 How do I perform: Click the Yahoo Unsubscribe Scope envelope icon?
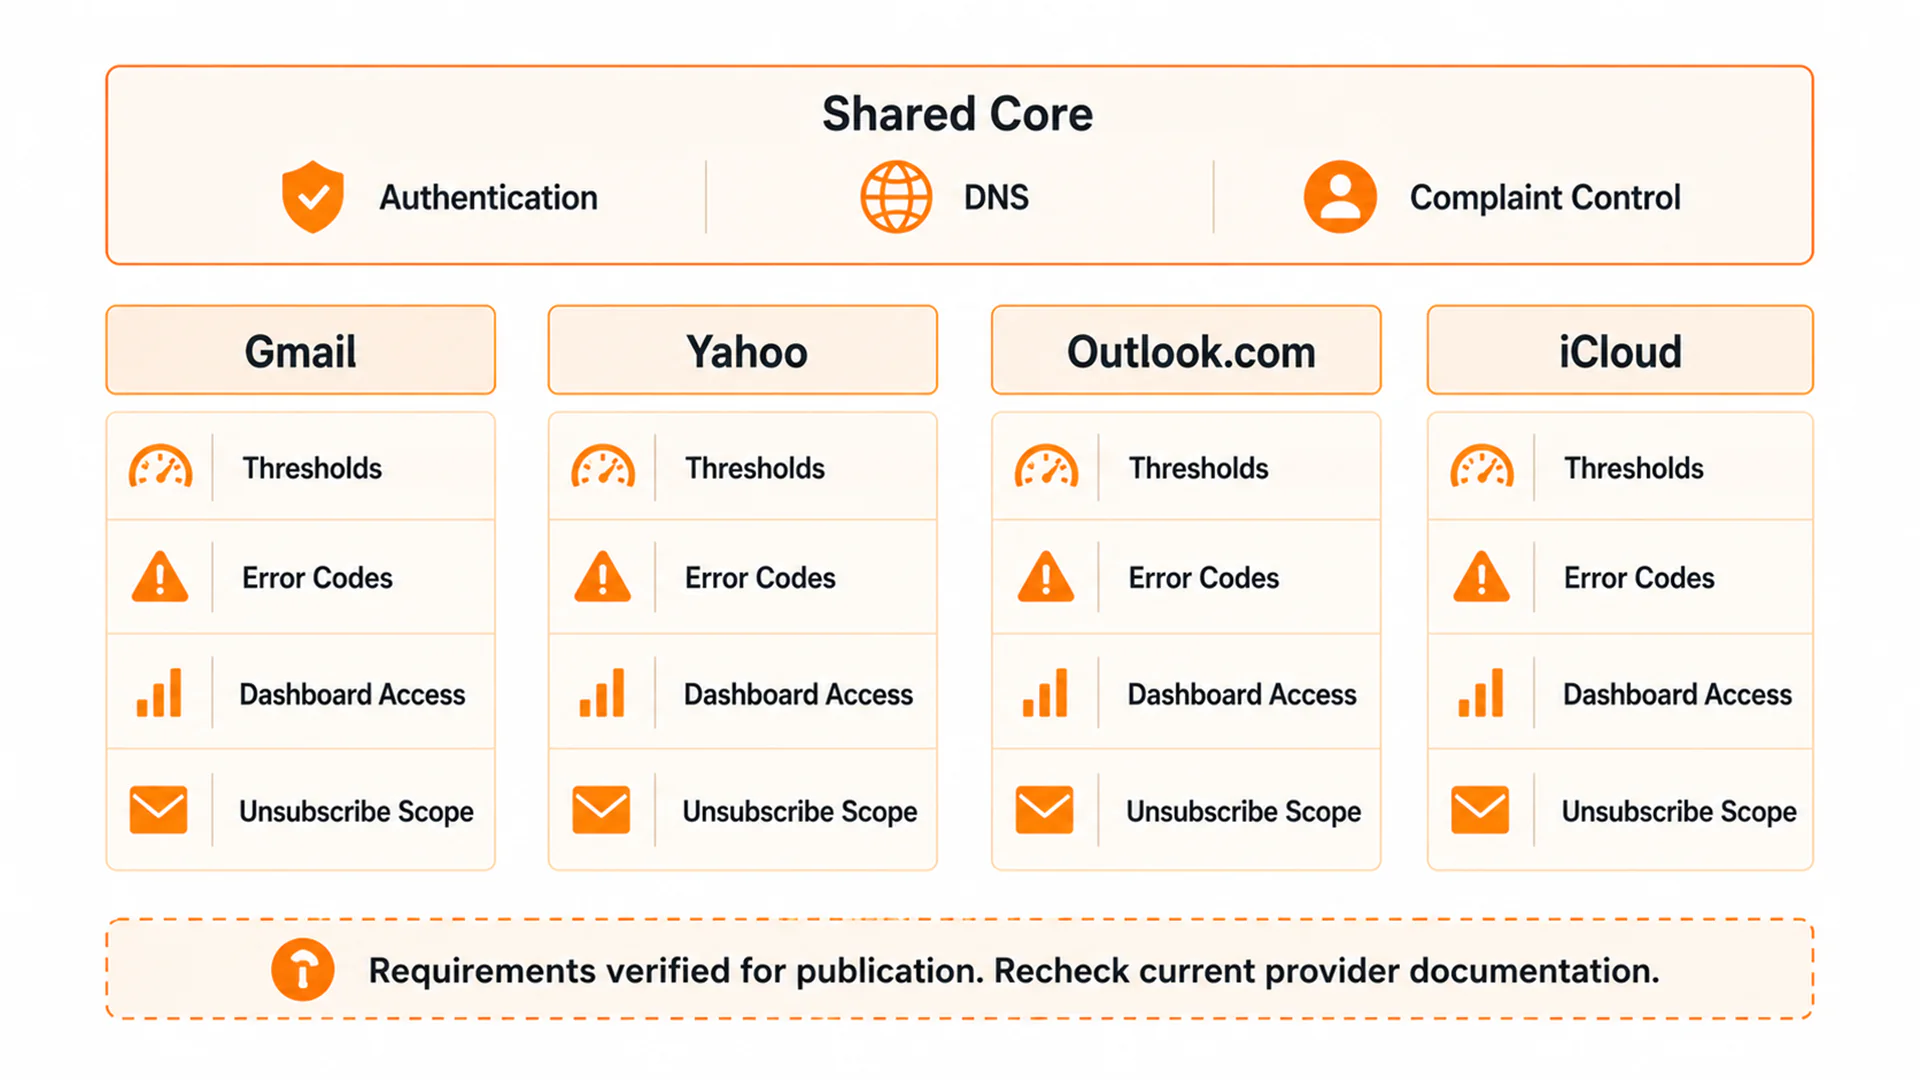pyautogui.click(x=601, y=810)
